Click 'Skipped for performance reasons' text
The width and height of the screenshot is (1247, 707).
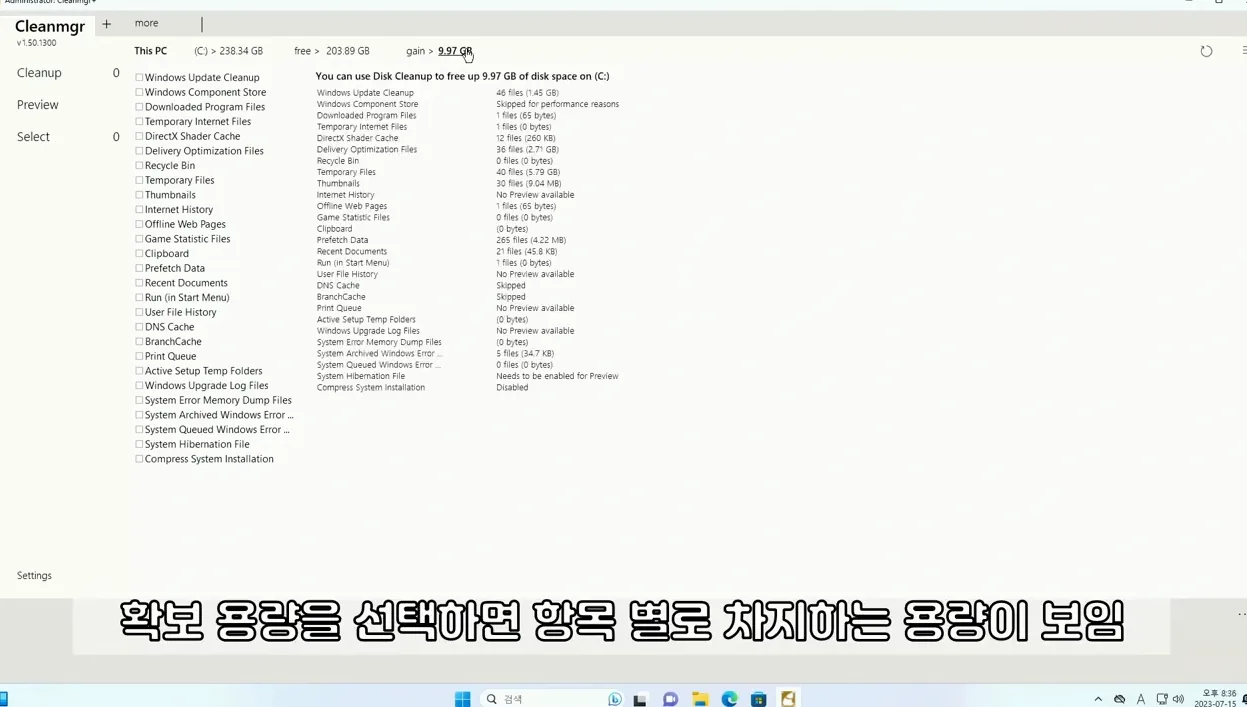[557, 104]
